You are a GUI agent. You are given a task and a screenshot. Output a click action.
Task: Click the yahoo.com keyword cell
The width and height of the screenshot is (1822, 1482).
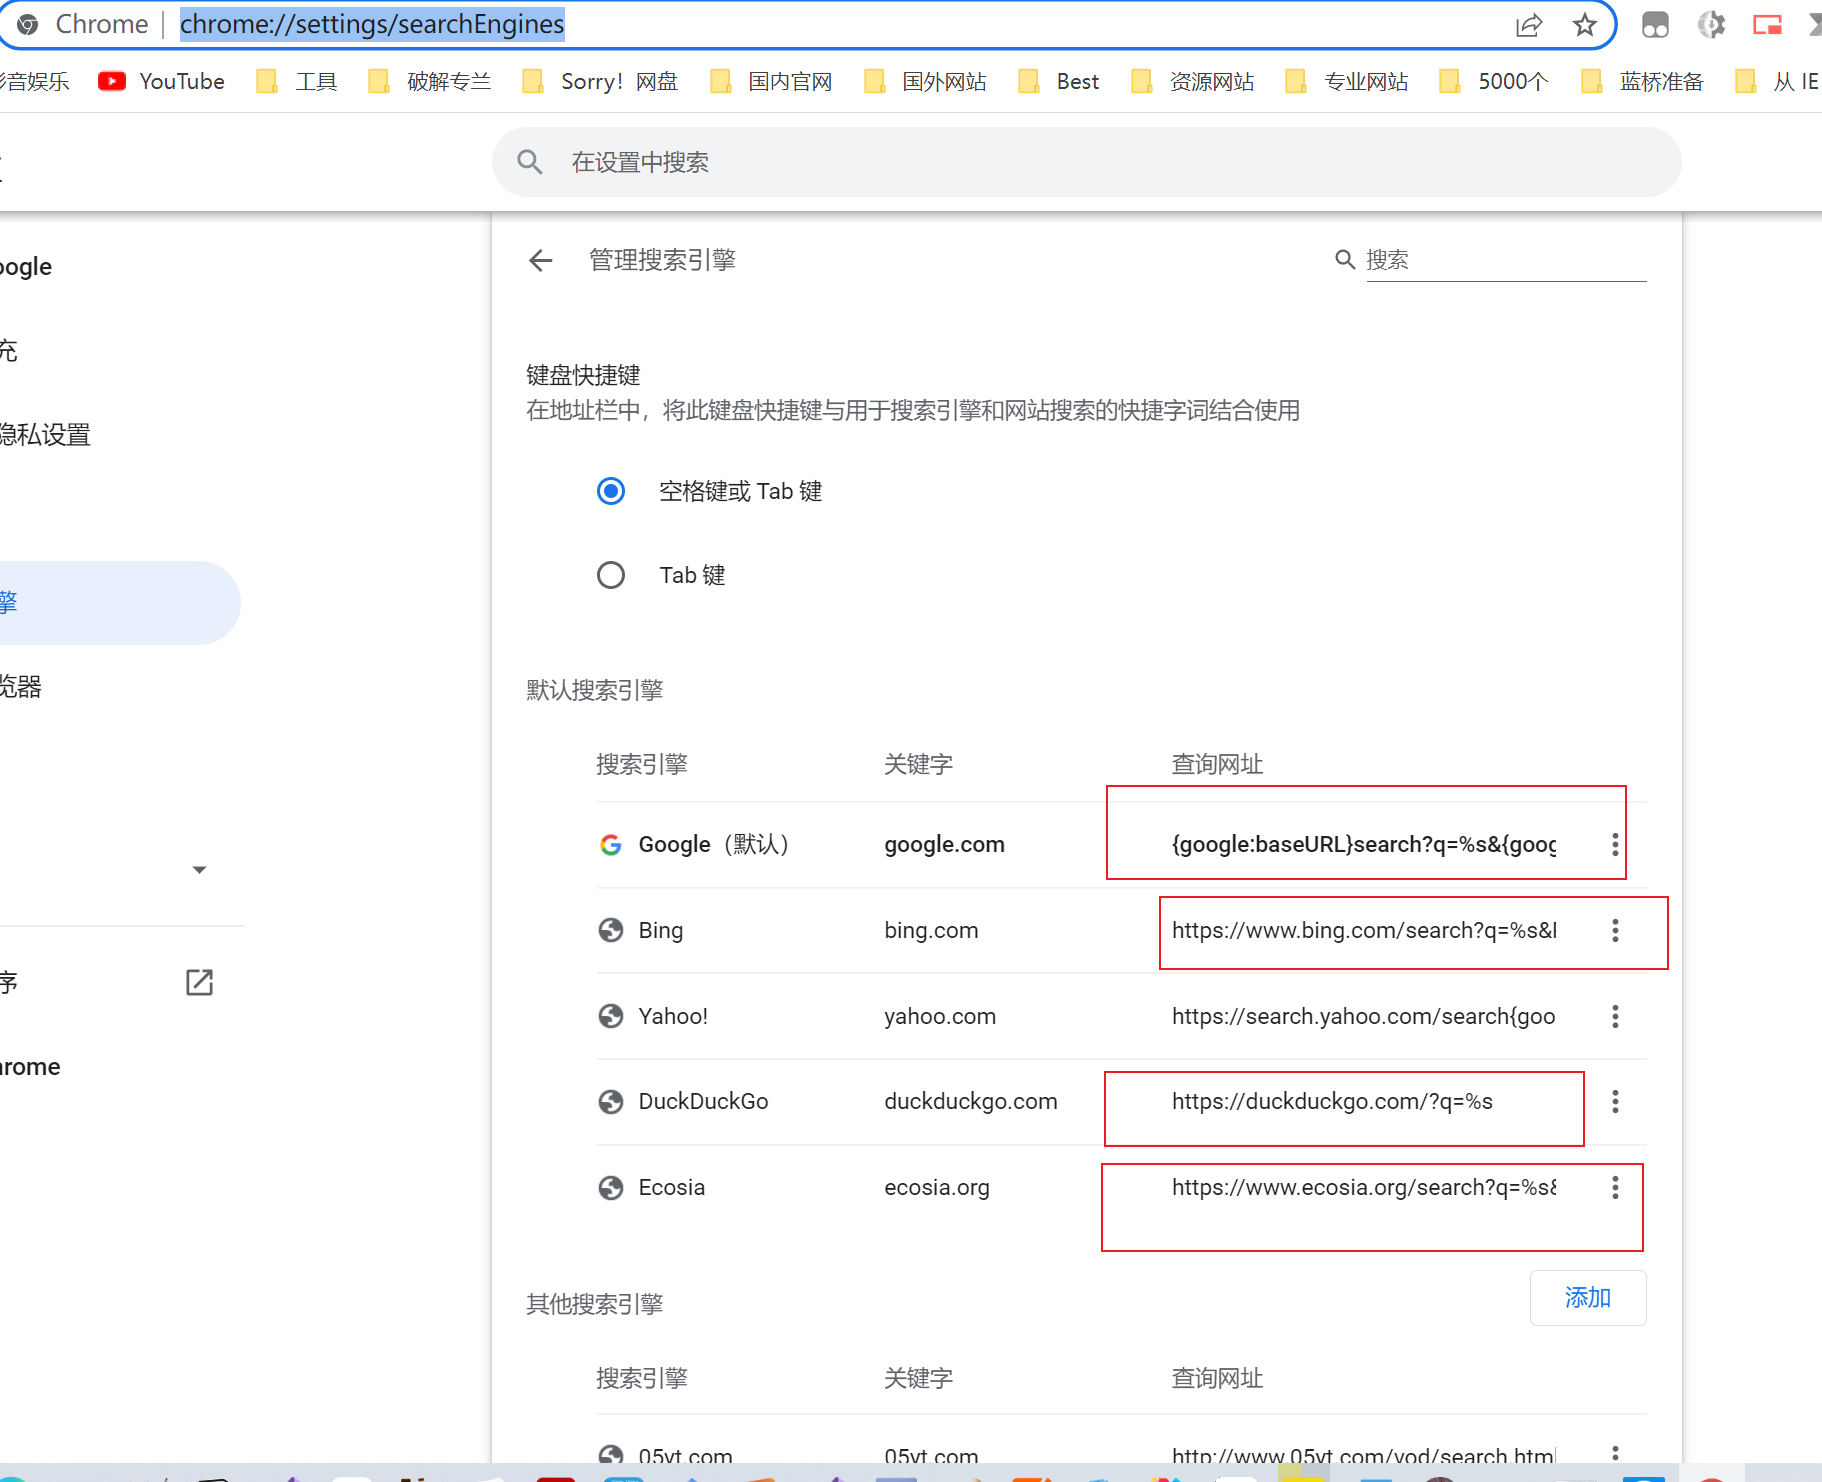pyautogui.click(x=940, y=1017)
